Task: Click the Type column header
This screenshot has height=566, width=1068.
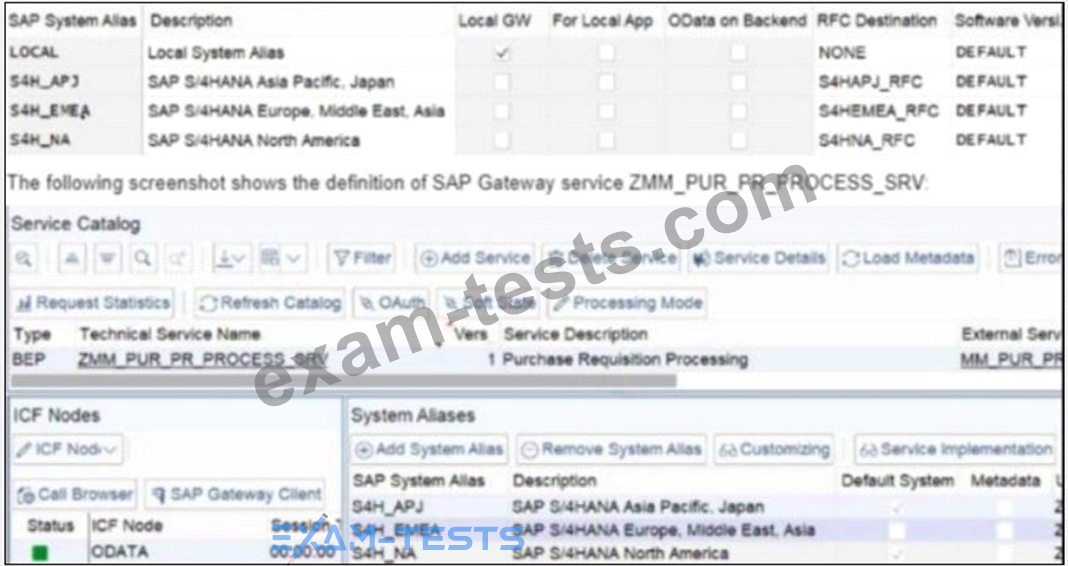Action: click(x=32, y=334)
